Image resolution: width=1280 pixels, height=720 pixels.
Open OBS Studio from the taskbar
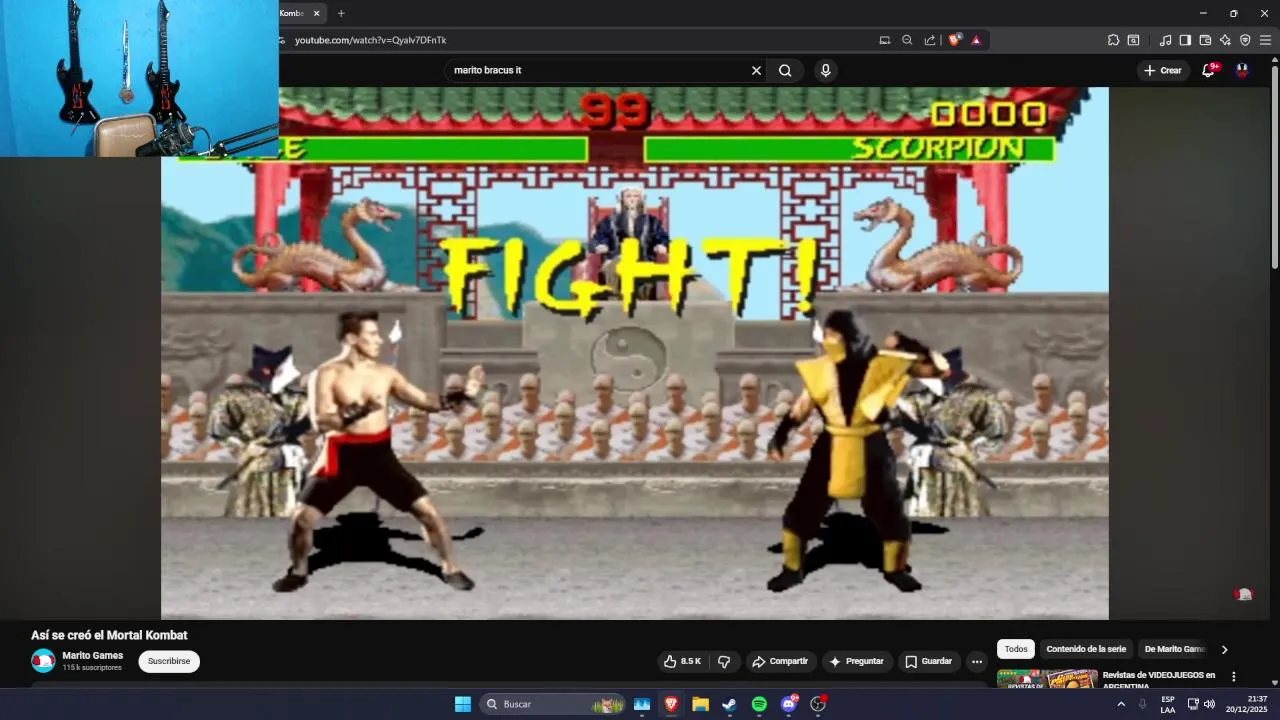(x=818, y=704)
